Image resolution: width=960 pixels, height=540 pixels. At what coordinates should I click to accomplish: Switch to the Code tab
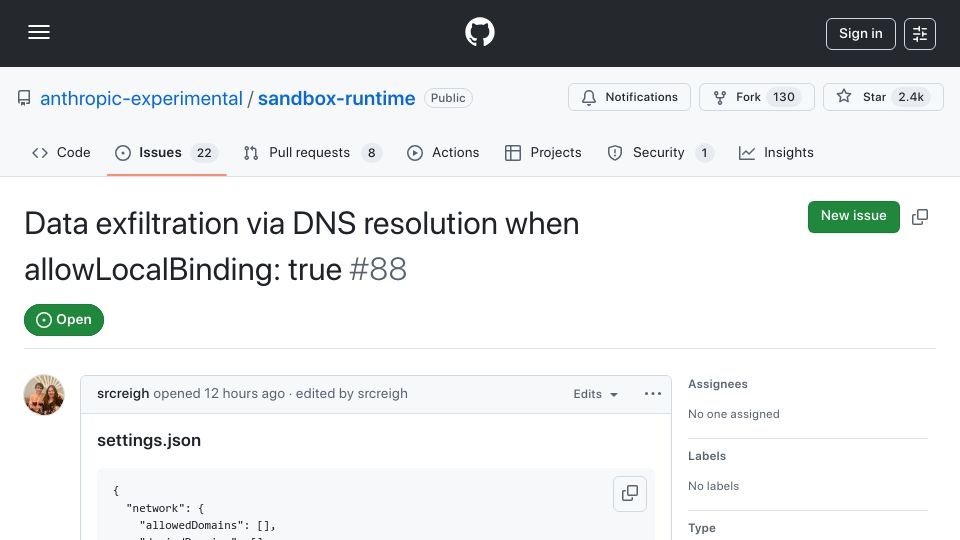61,153
